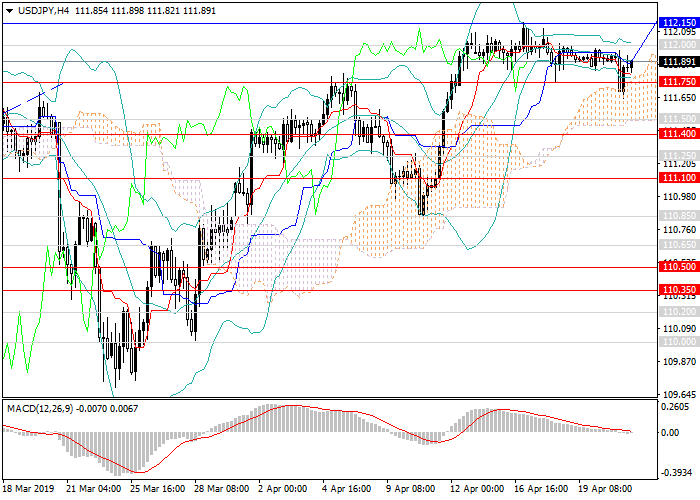Viewport: 700px width, 500px height.
Task: Open the chart menu triangle beside USDJPY
Action: coord(9,11)
